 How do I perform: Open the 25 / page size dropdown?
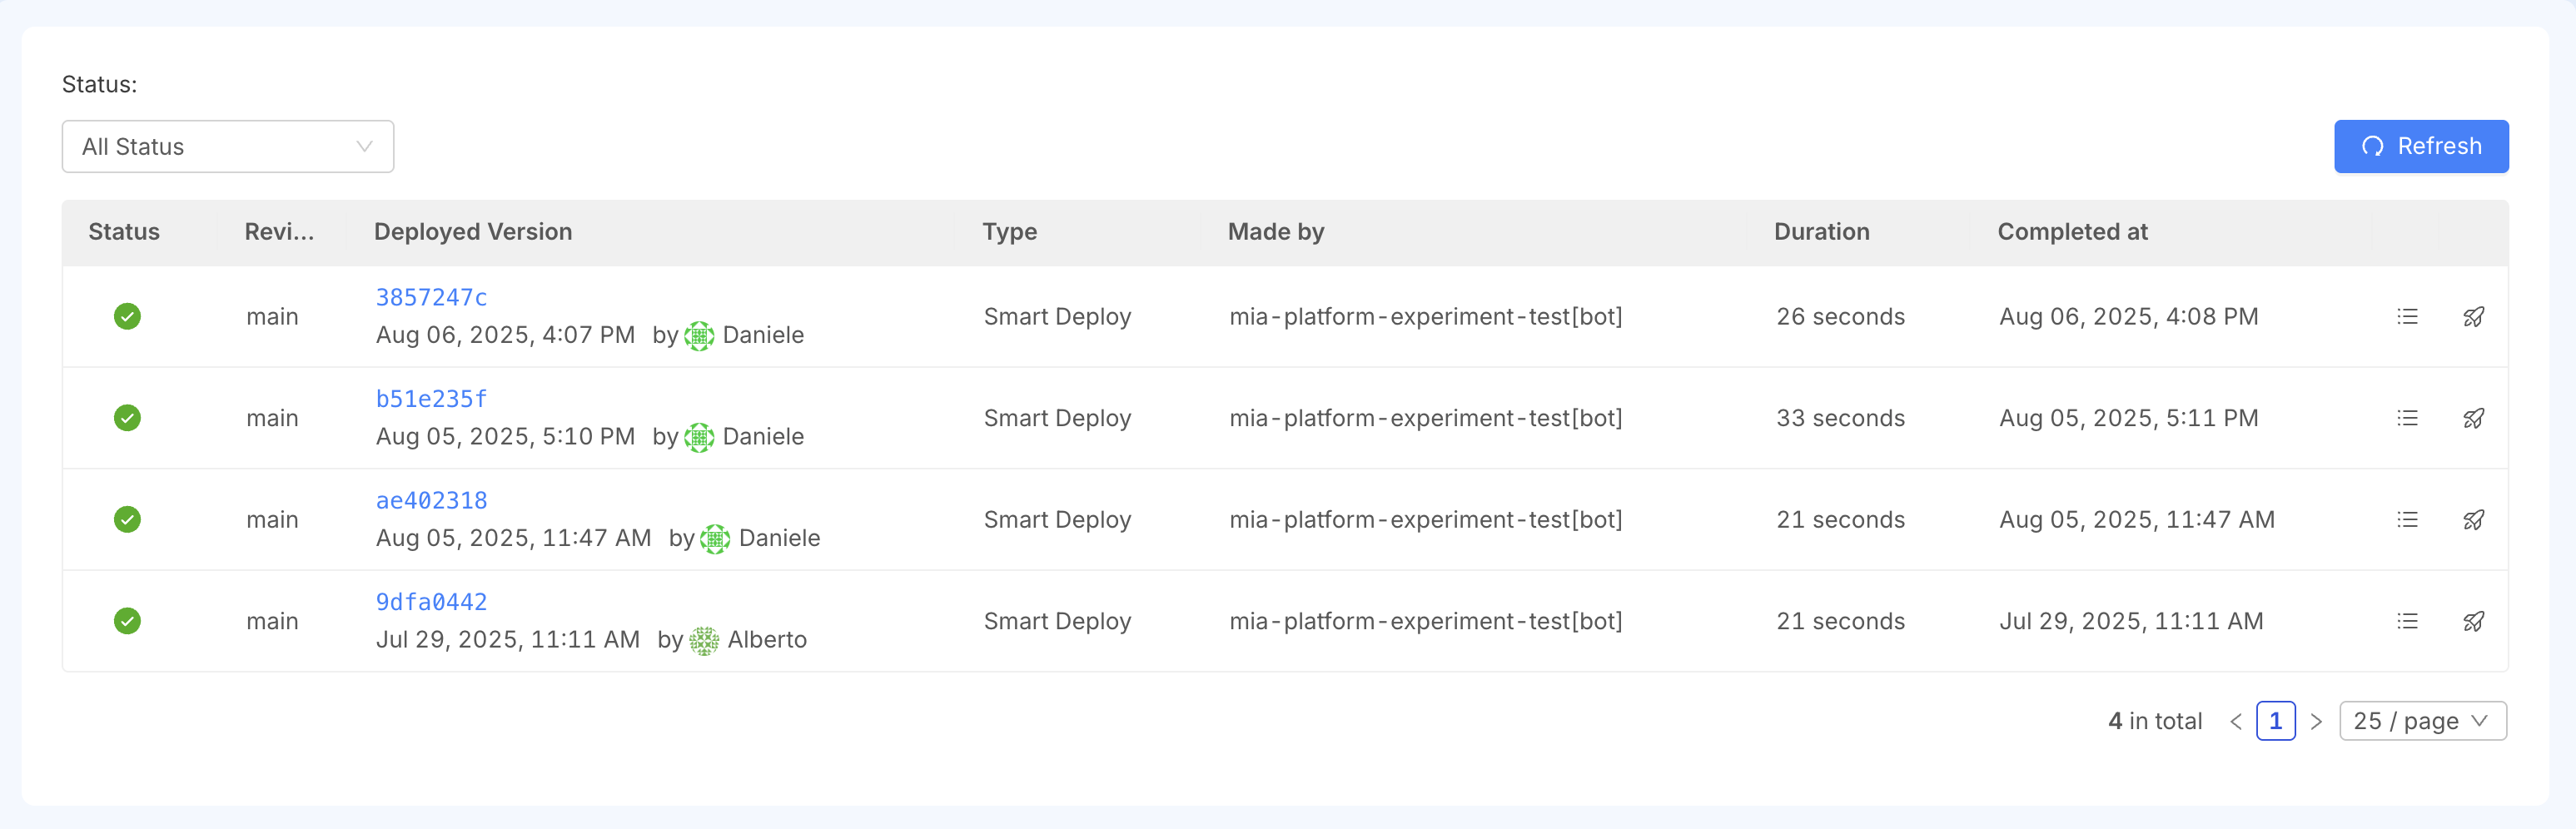point(2422,721)
